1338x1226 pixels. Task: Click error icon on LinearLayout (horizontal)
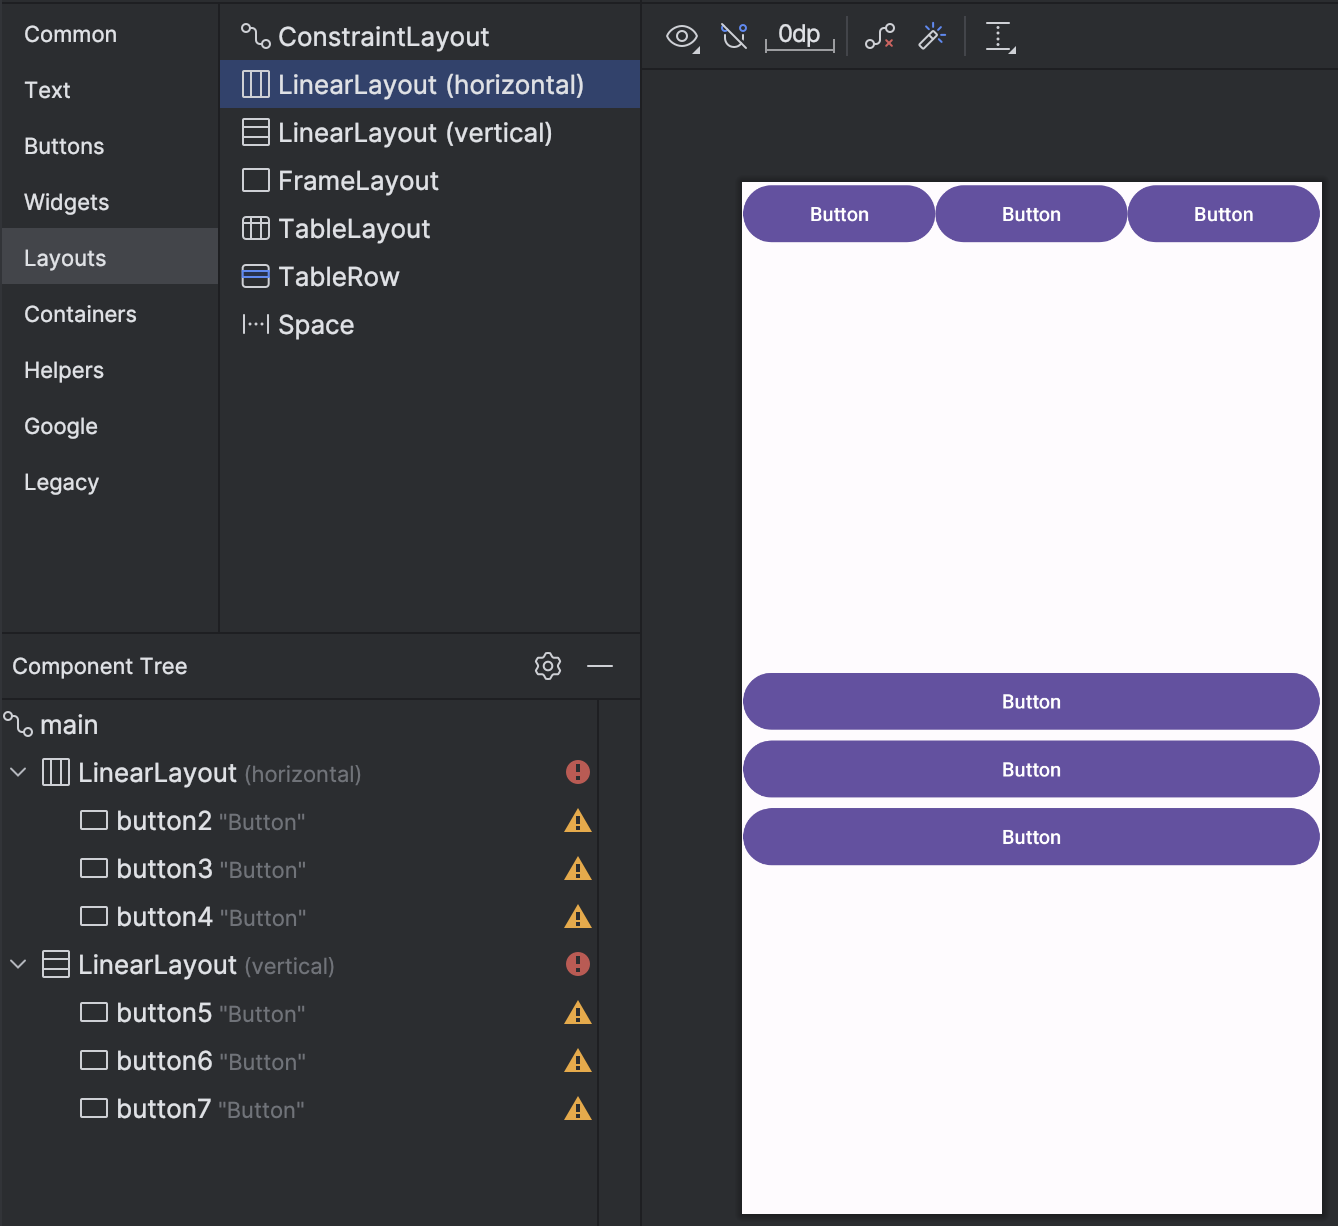[578, 772]
